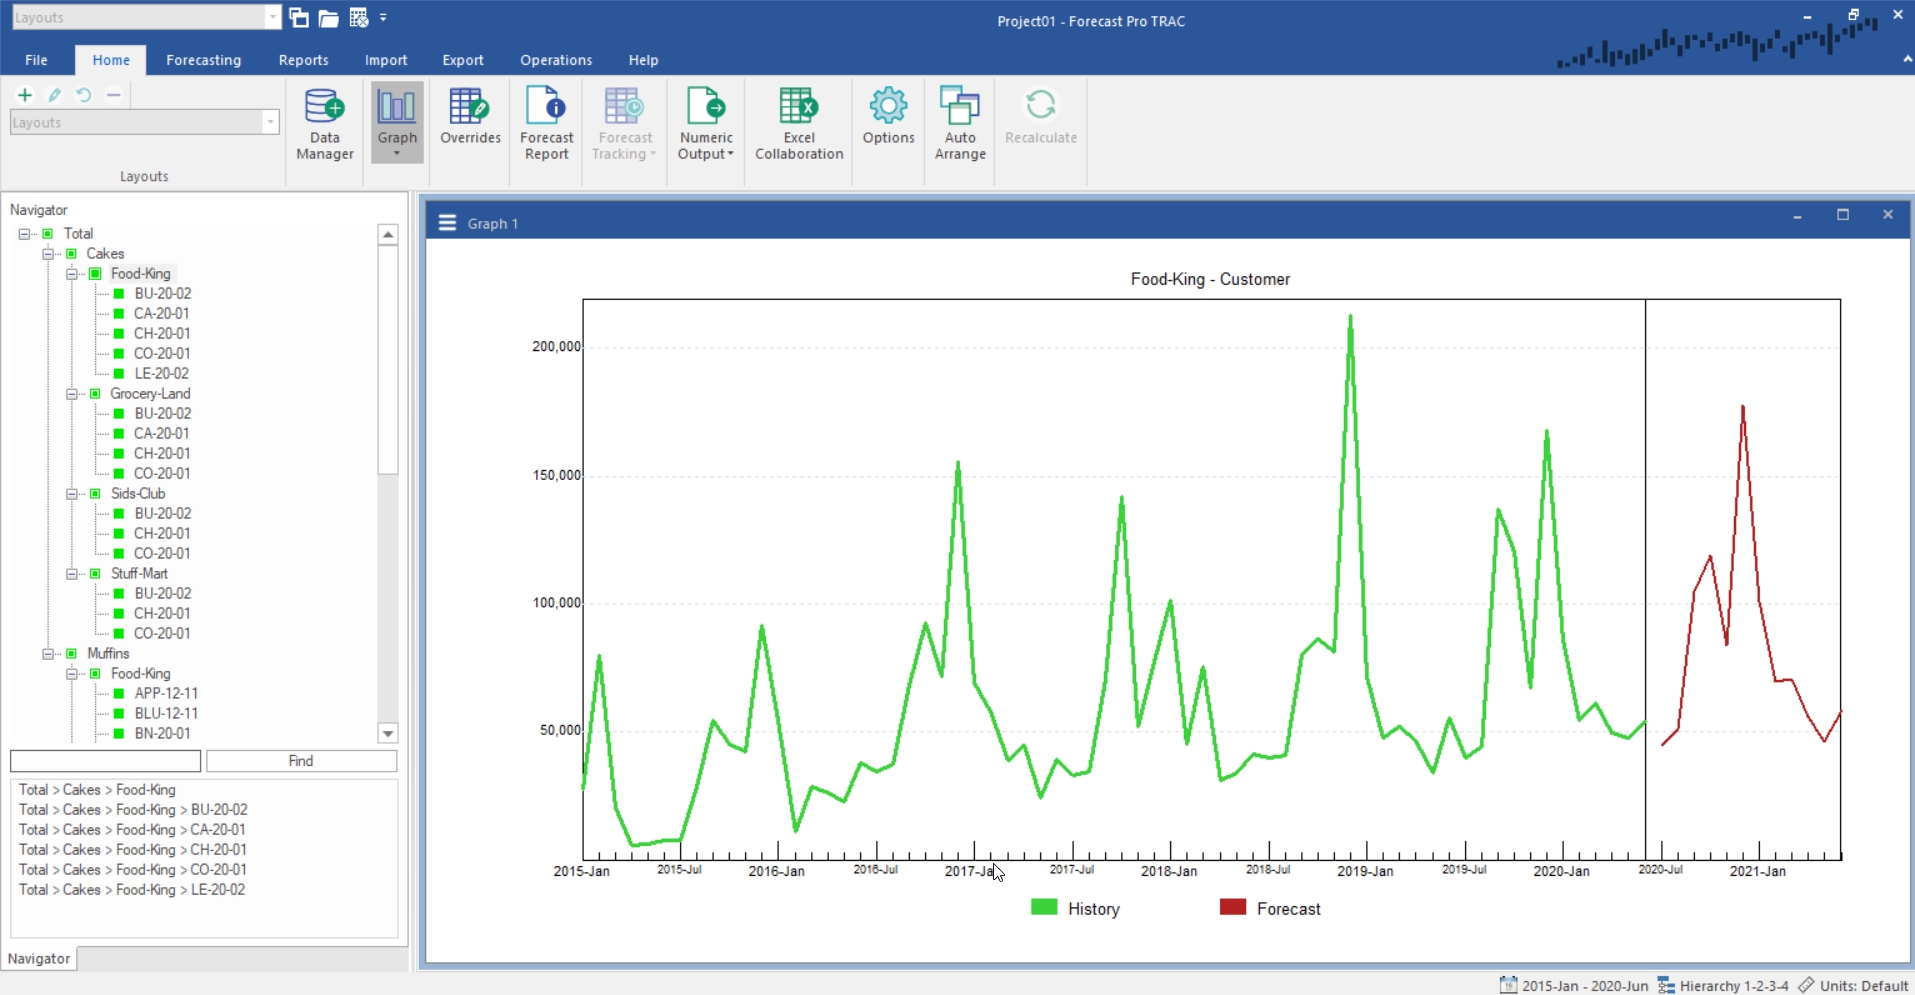Image resolution: width=1915 pixels, height=995 pixels.
Task: Toggle the Total node green indicator
Action: 47,234
